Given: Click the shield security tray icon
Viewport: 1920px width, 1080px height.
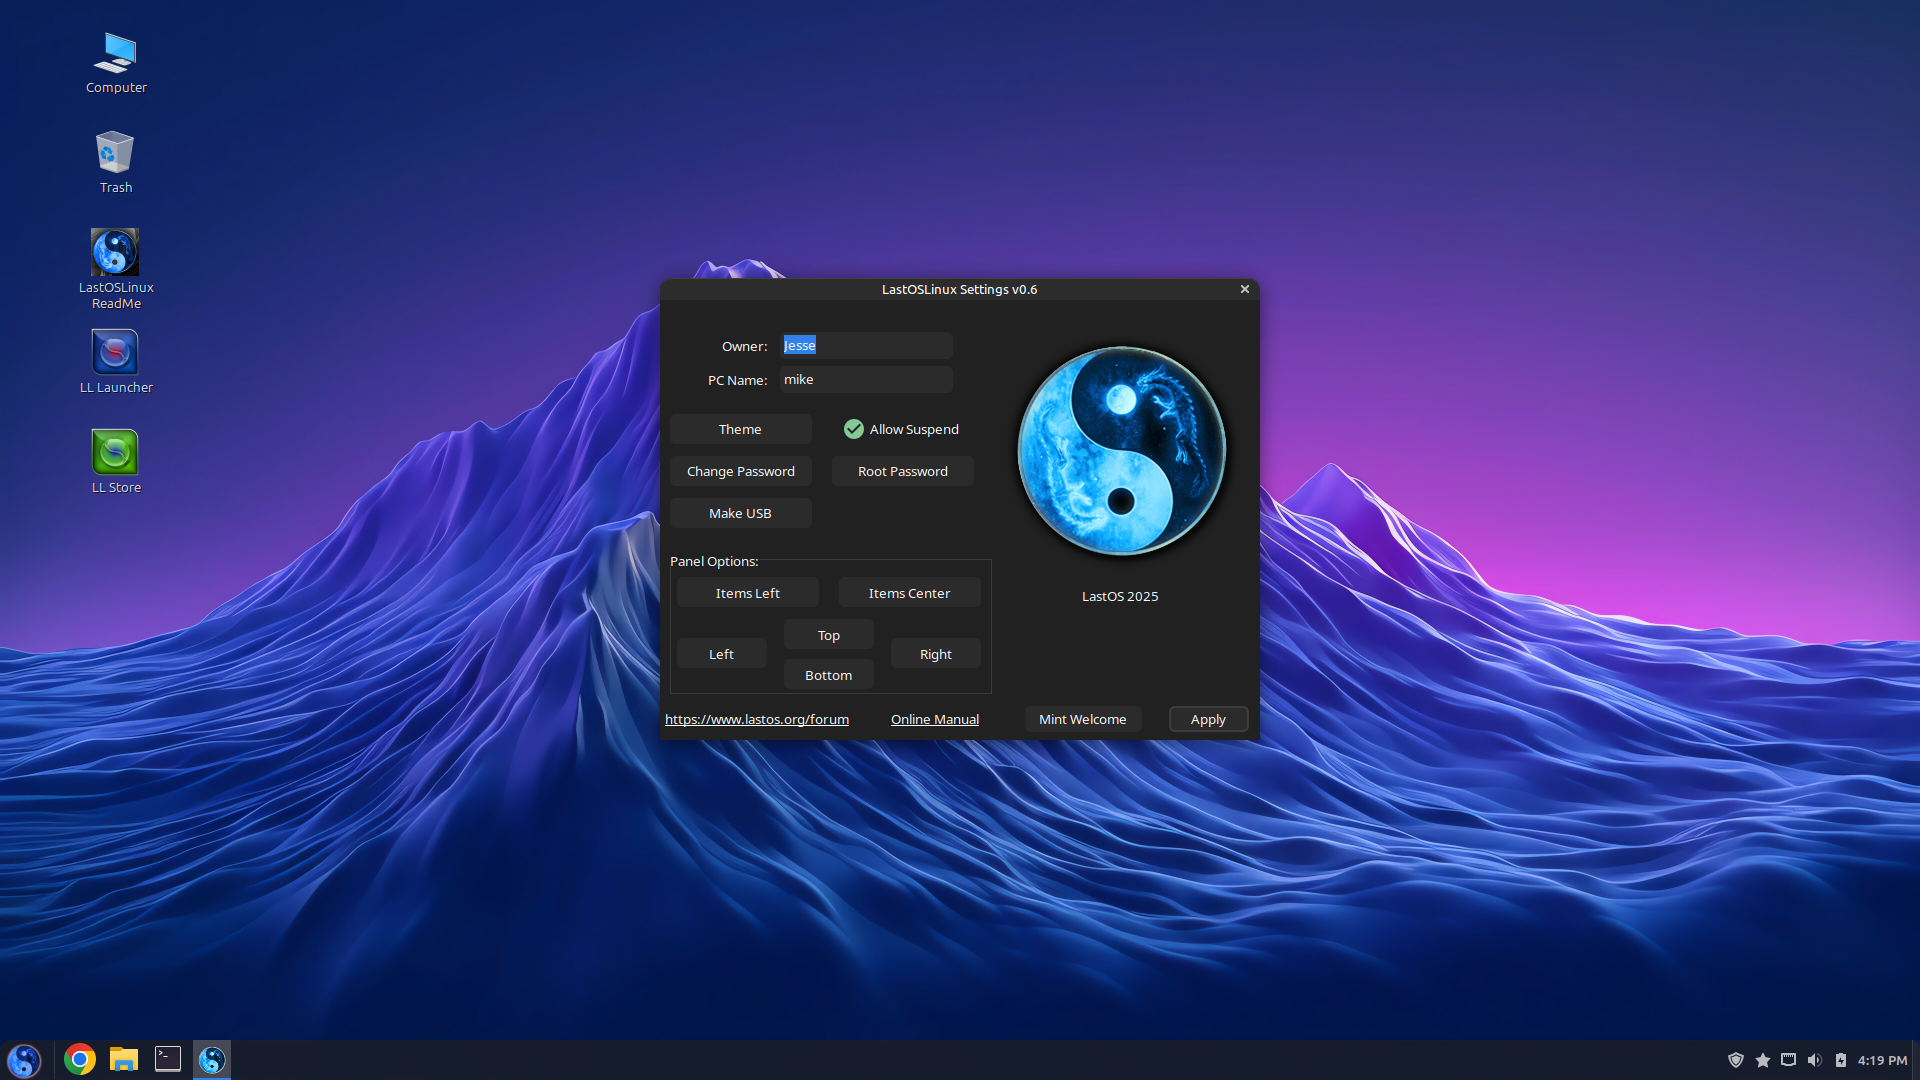Looking at the screenshot, I should click(1736, 1060).
